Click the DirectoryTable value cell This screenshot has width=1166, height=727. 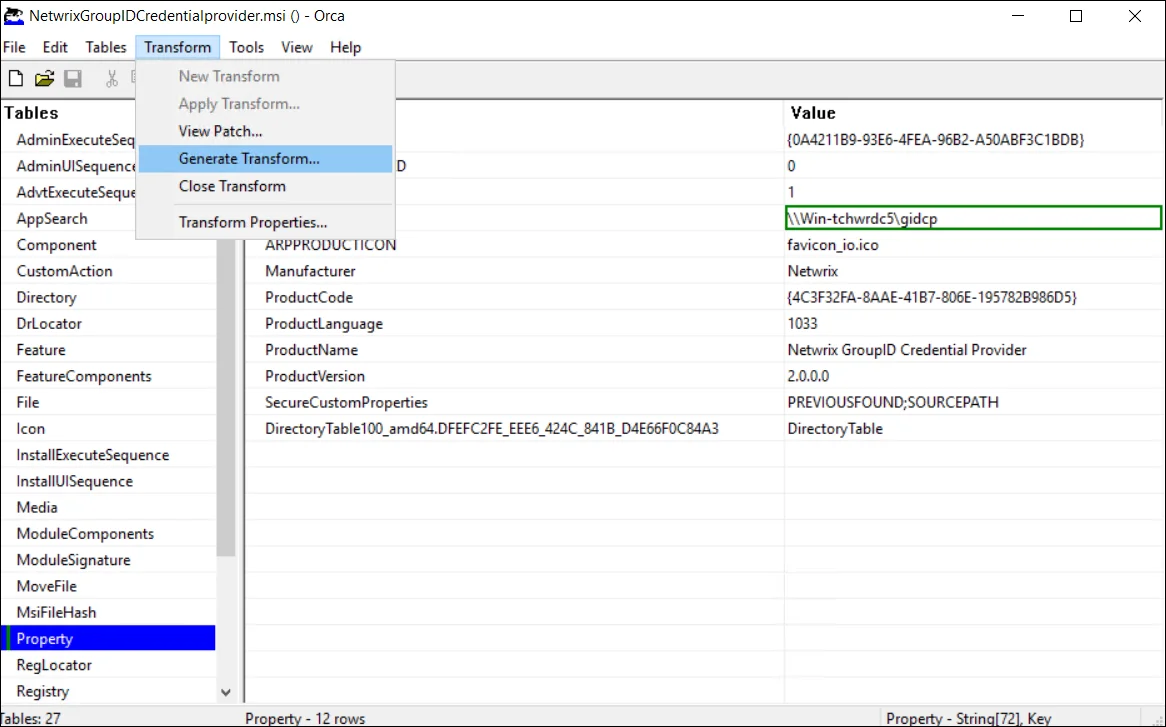[835, 429]
